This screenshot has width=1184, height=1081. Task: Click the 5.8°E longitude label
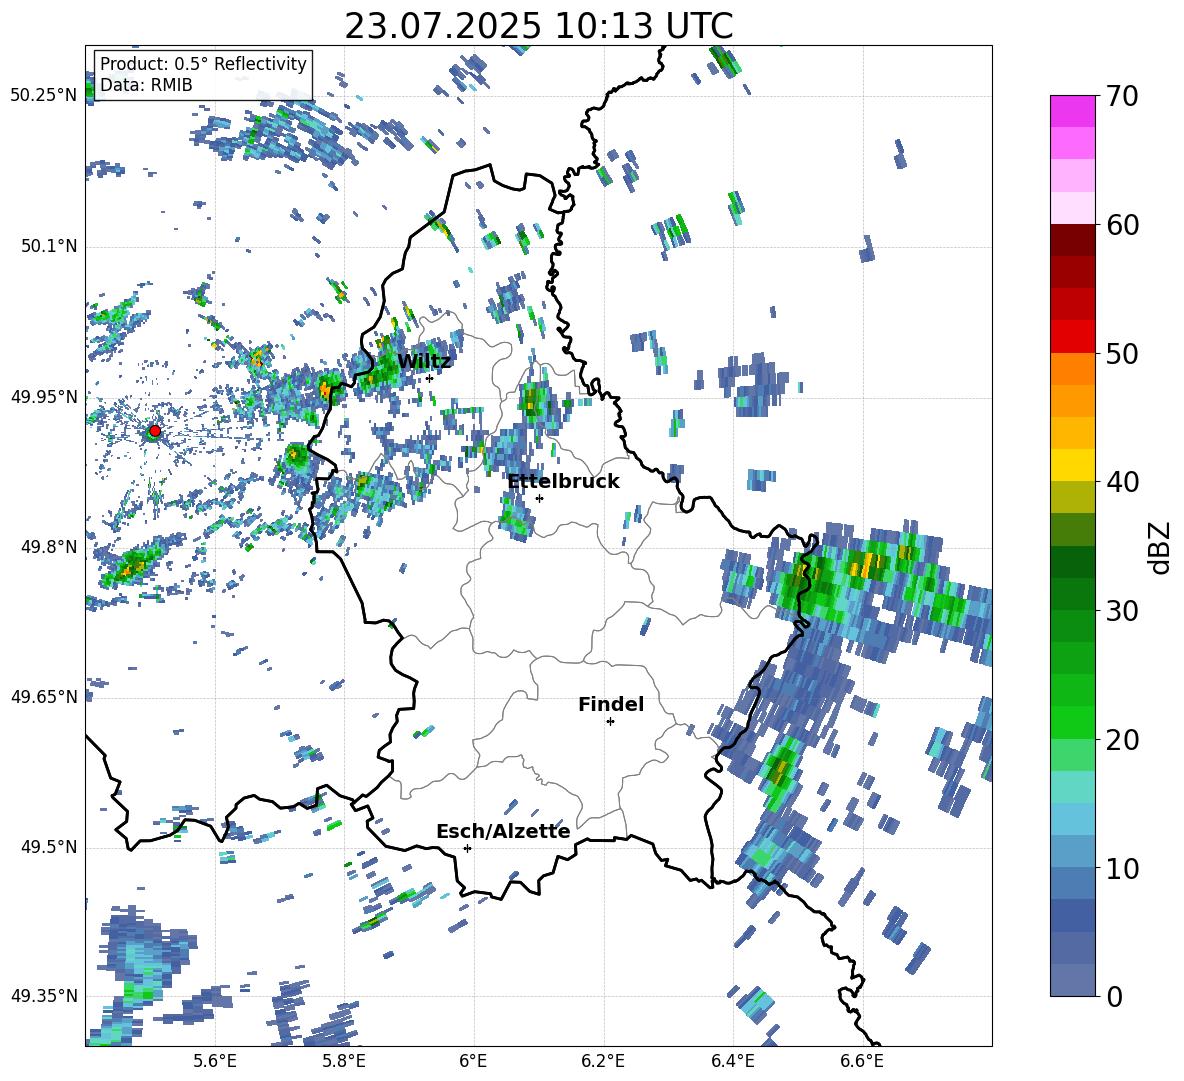coord(344,1062)
